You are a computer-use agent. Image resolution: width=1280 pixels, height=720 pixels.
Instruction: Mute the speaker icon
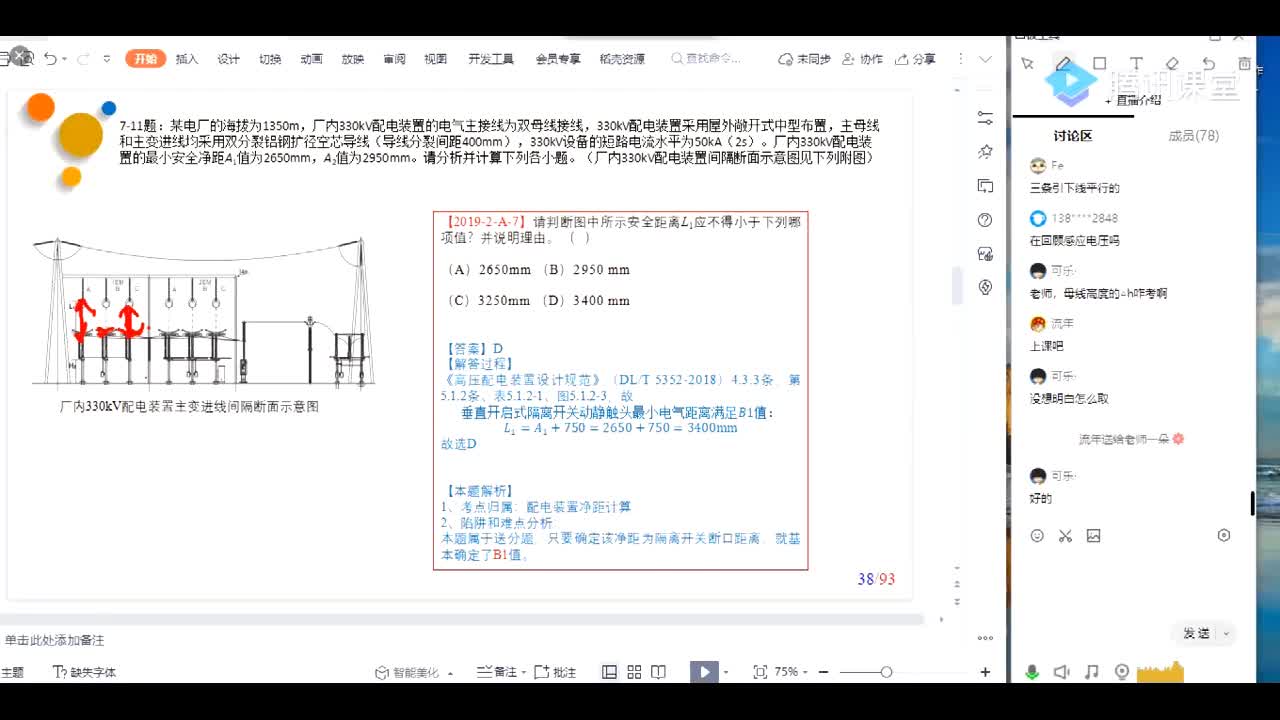[x=1061, y=672]
